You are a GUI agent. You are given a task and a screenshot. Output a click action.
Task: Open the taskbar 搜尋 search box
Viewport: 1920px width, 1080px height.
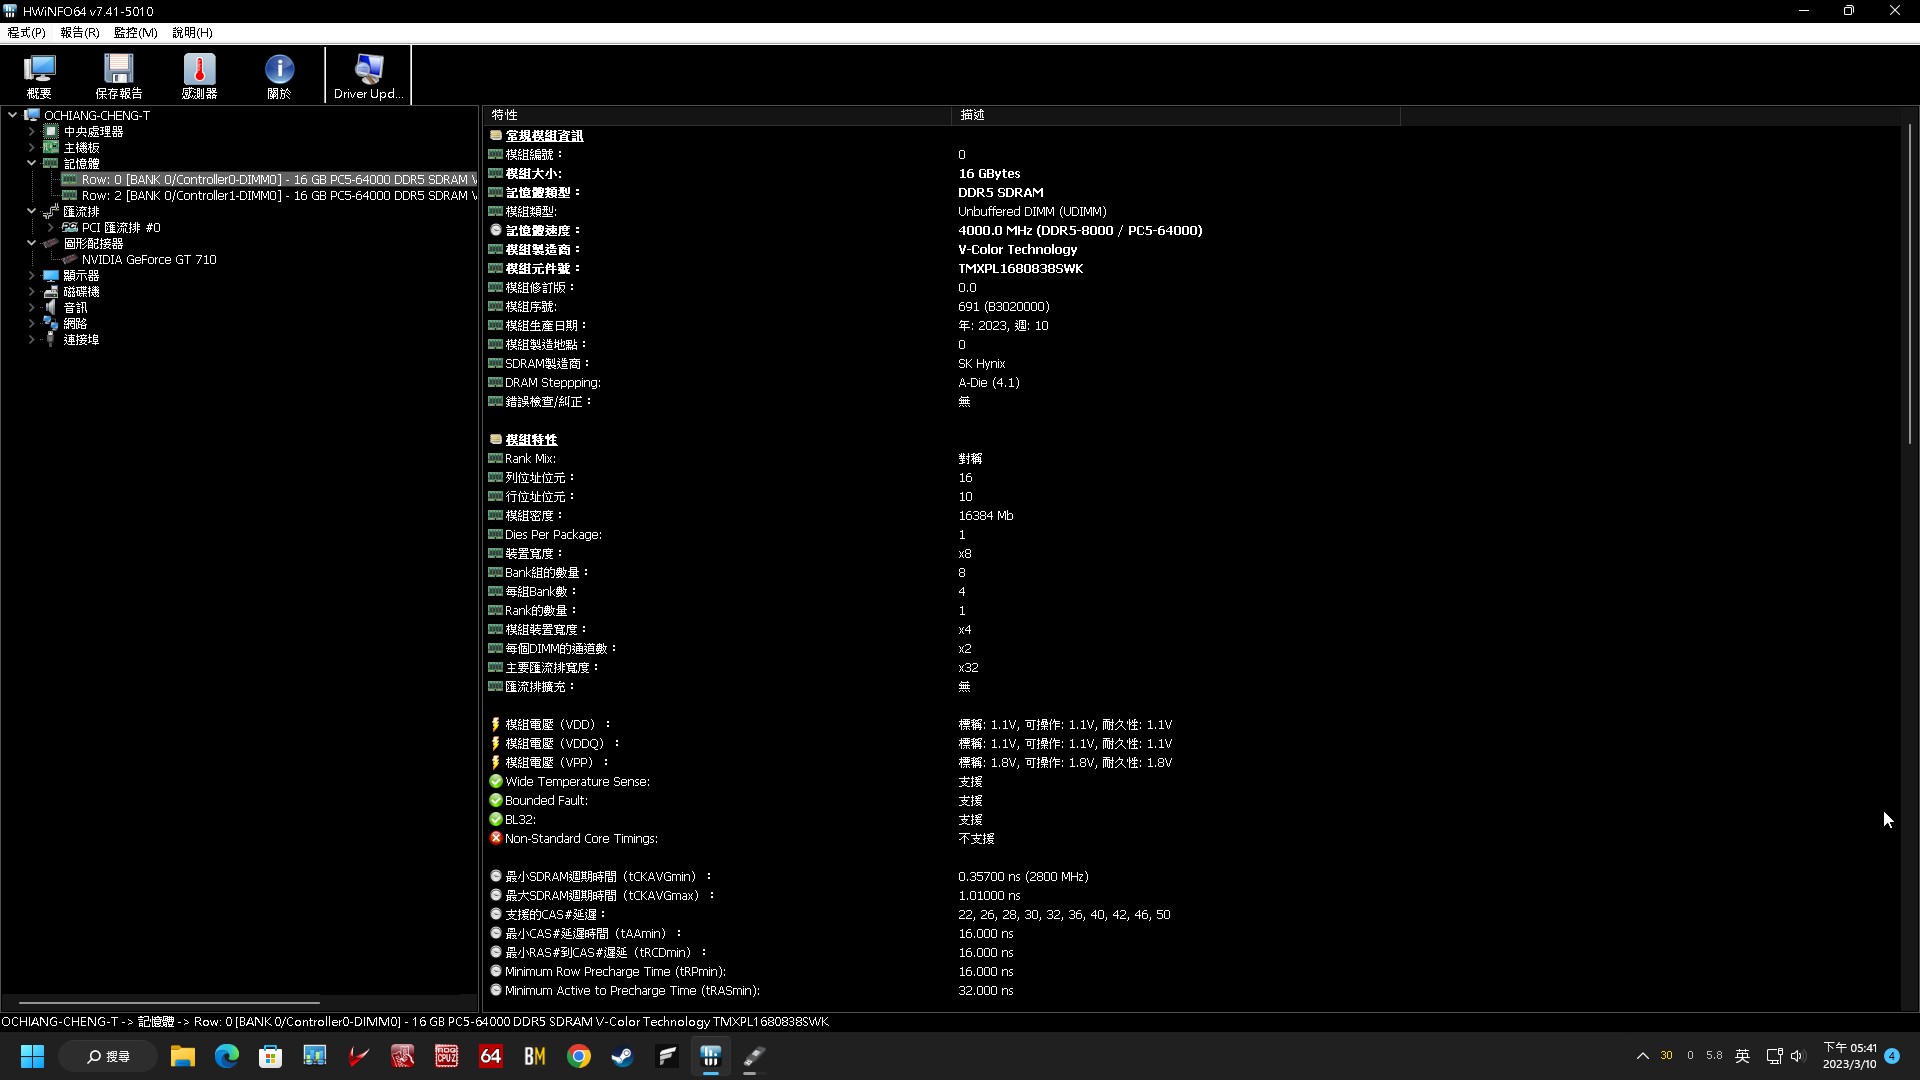[x=108, y=1057]
